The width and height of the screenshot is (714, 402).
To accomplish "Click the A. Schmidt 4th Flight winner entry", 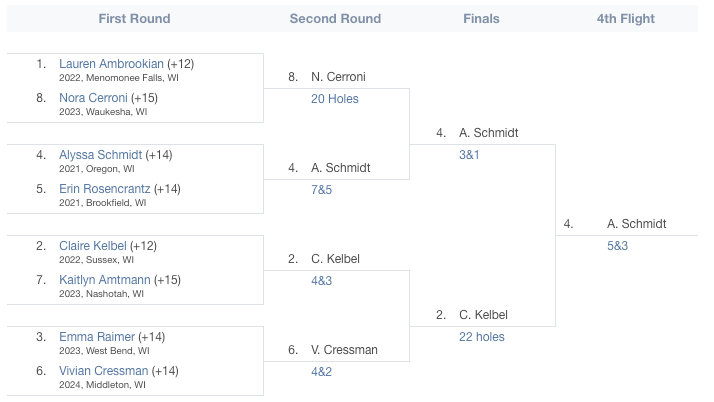I will coord(637,224).
